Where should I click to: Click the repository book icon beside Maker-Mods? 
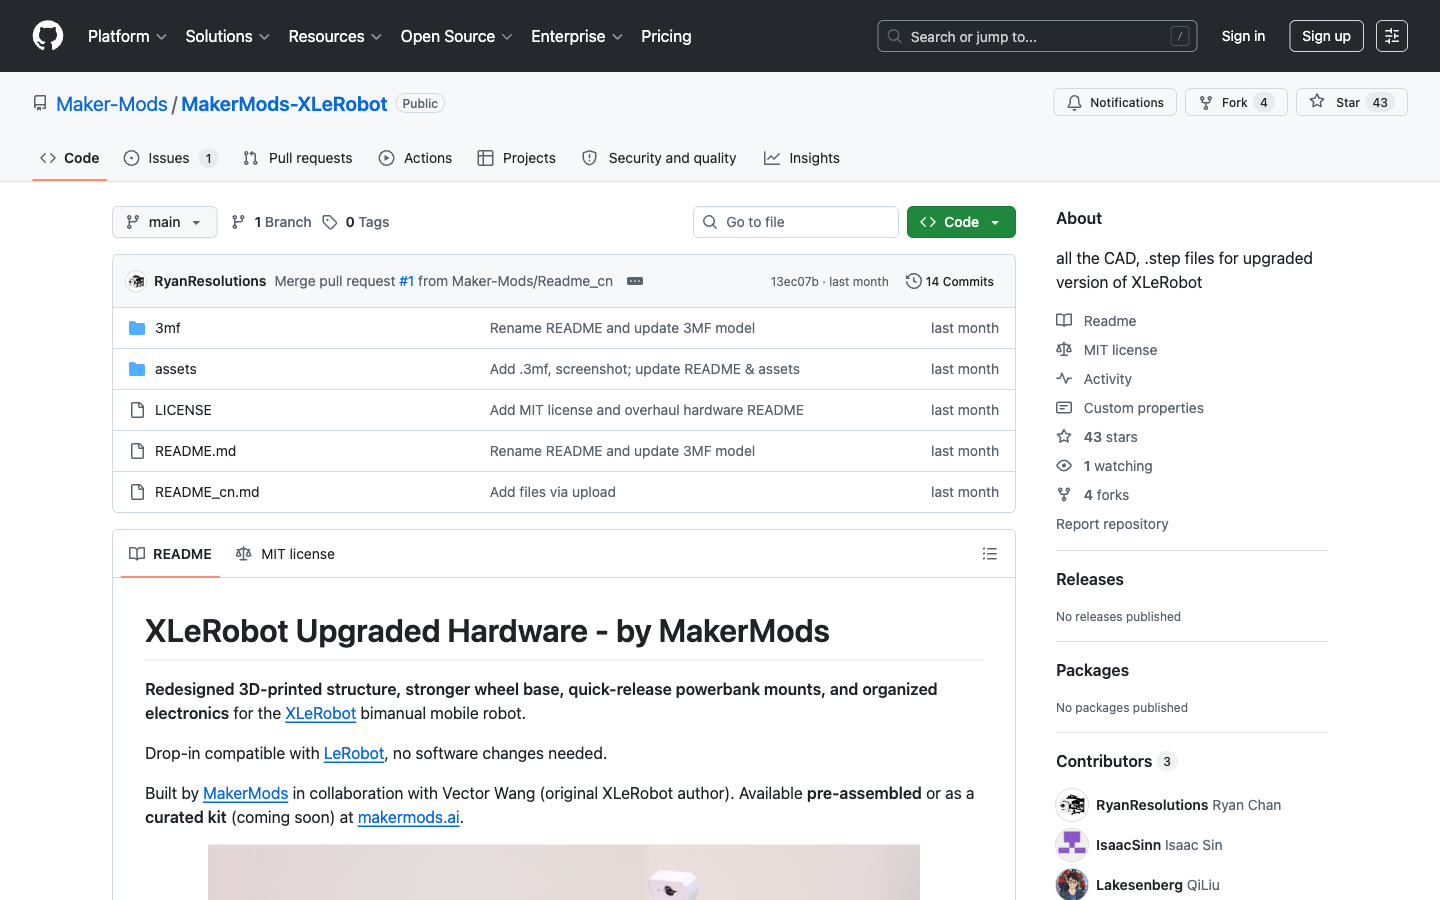point(40,103)
